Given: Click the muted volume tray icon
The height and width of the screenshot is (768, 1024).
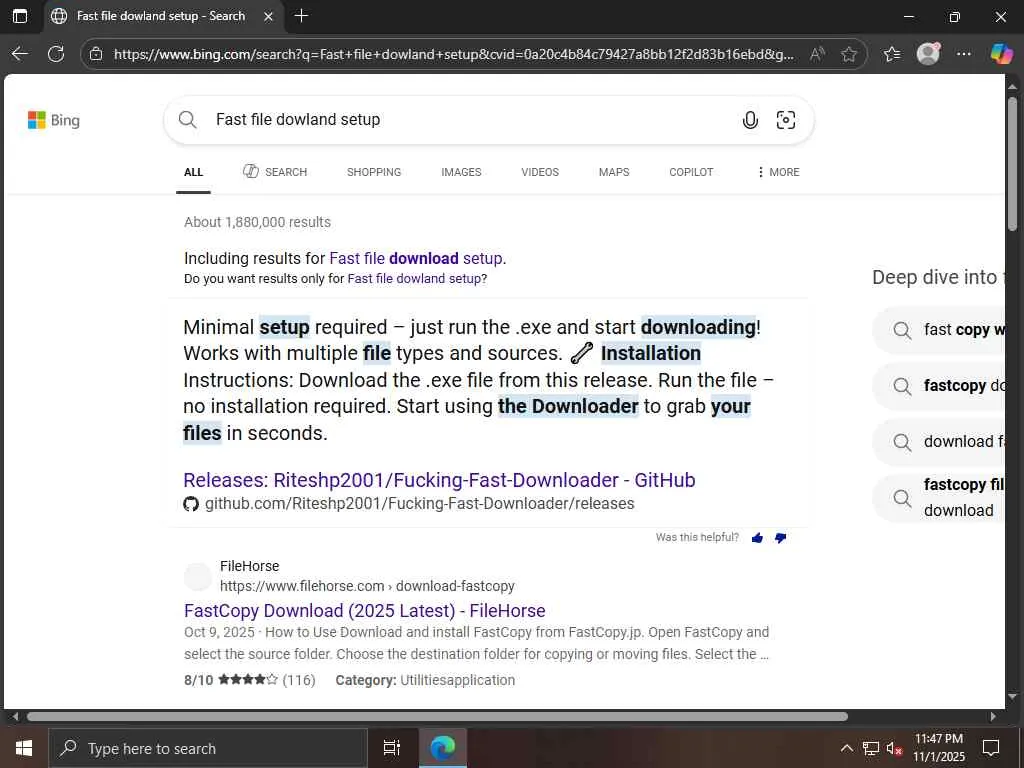Looking at the screenshot, I should pyautogui.click(x=894, y=748).
